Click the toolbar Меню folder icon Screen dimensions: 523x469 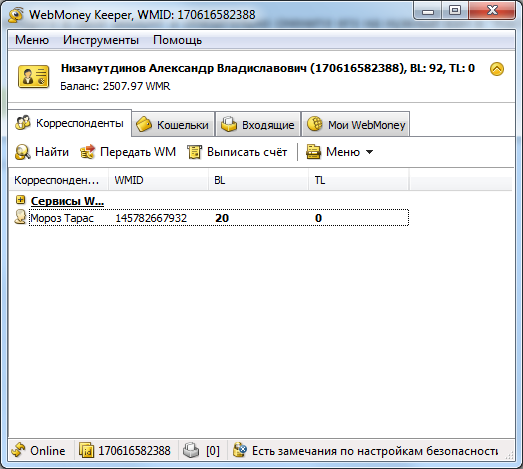coord(313,152)
